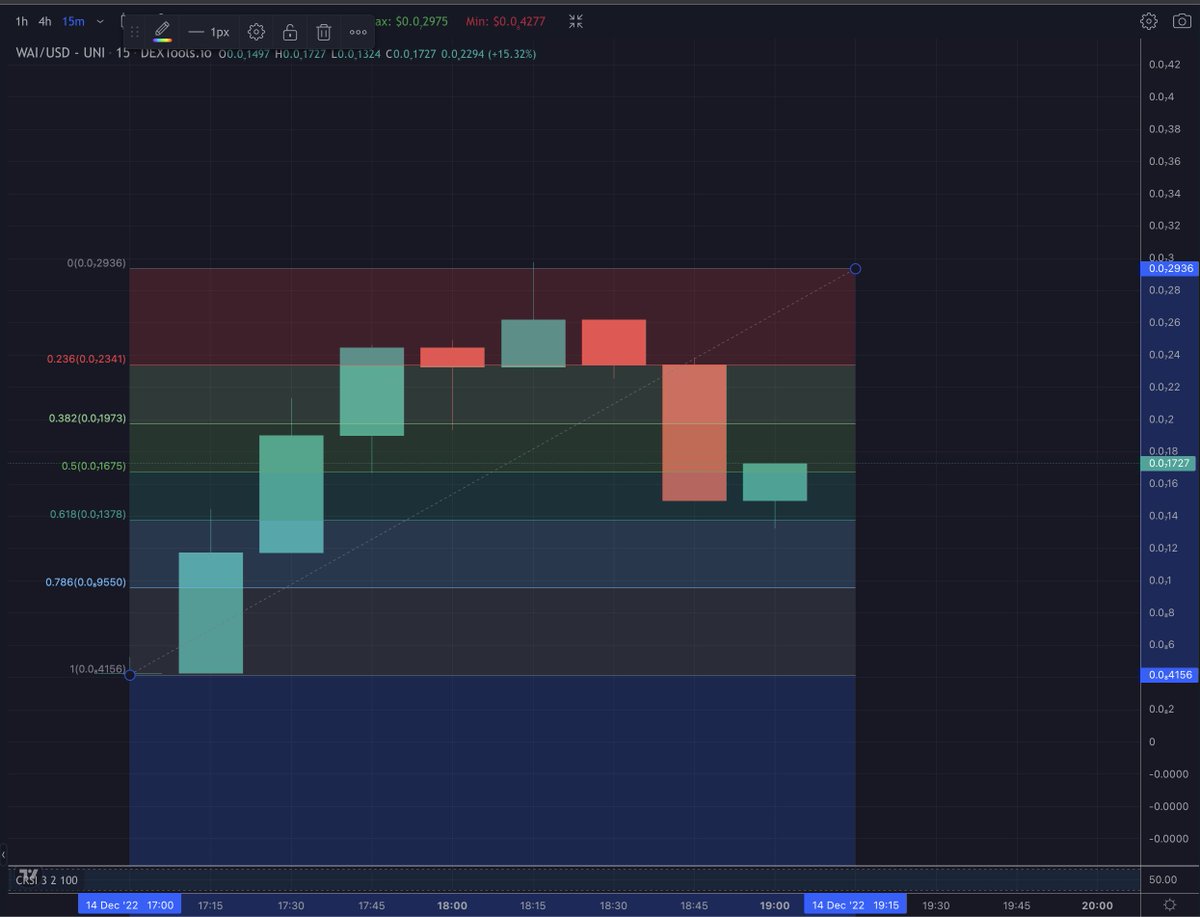Click the red candle at 18:30
This screenshot has height=917, width=1200.
point(614,342)
